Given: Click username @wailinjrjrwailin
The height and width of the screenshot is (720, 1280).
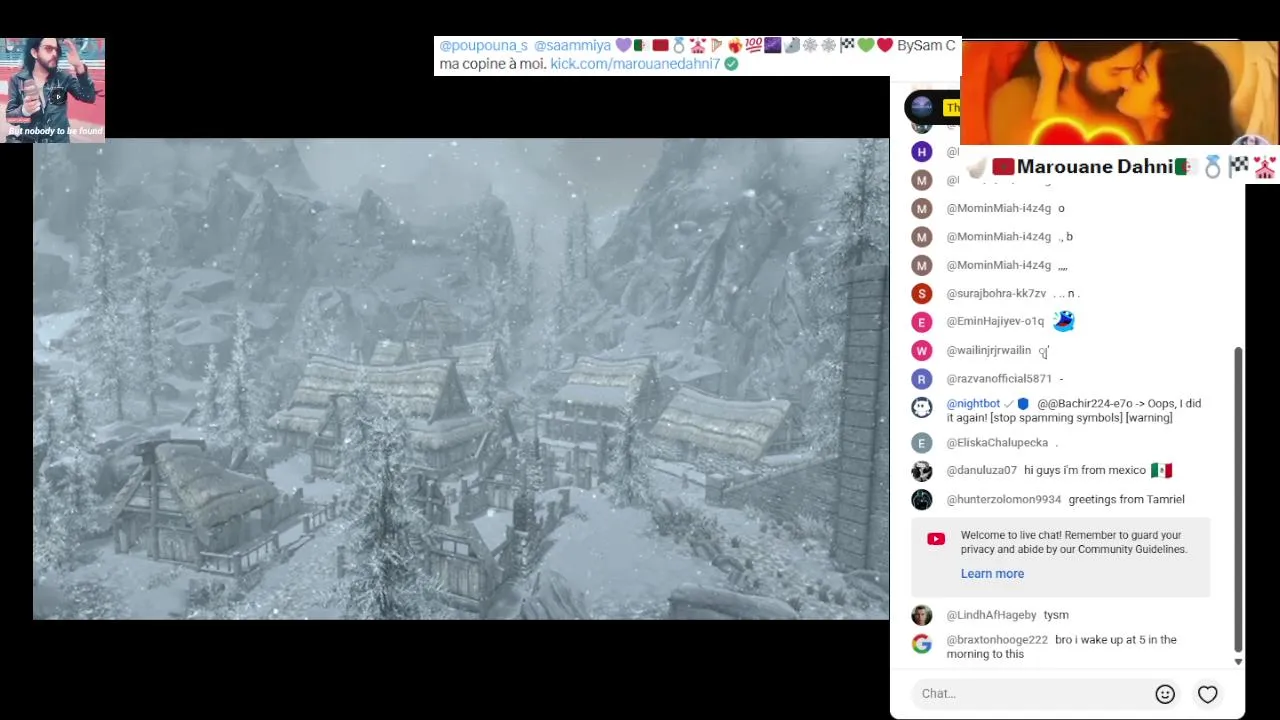Looking at the screenshot, I should click(x=988, y=351).
